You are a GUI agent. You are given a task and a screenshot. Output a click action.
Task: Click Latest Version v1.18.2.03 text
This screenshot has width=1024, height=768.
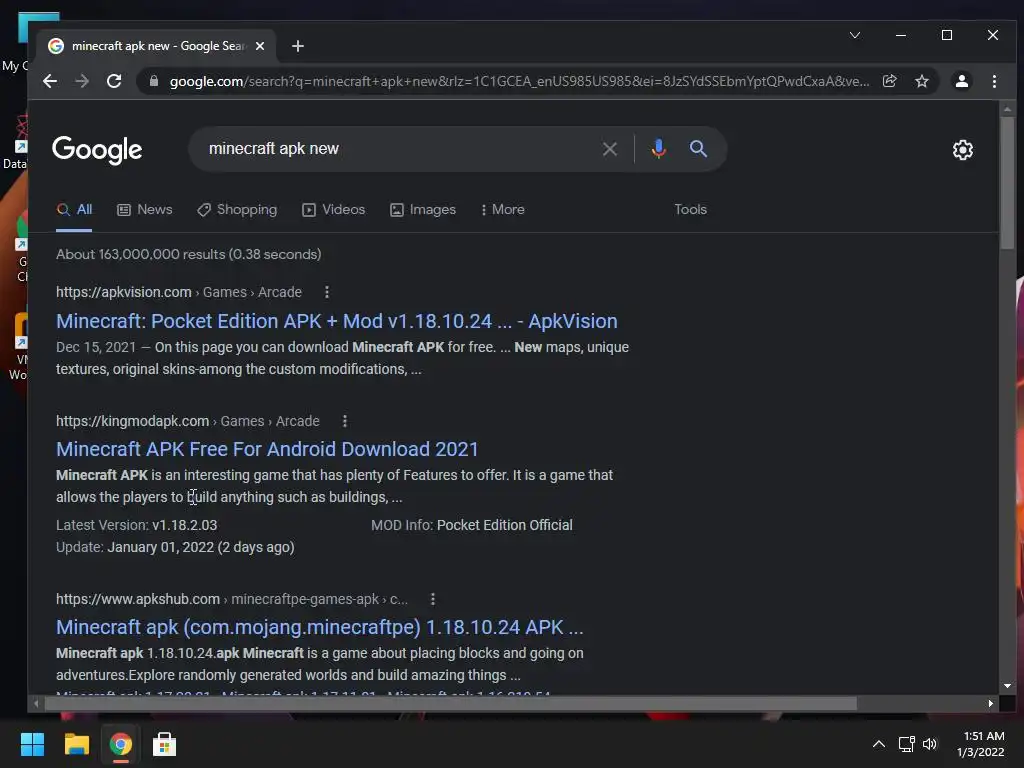[x=136, y=525]
